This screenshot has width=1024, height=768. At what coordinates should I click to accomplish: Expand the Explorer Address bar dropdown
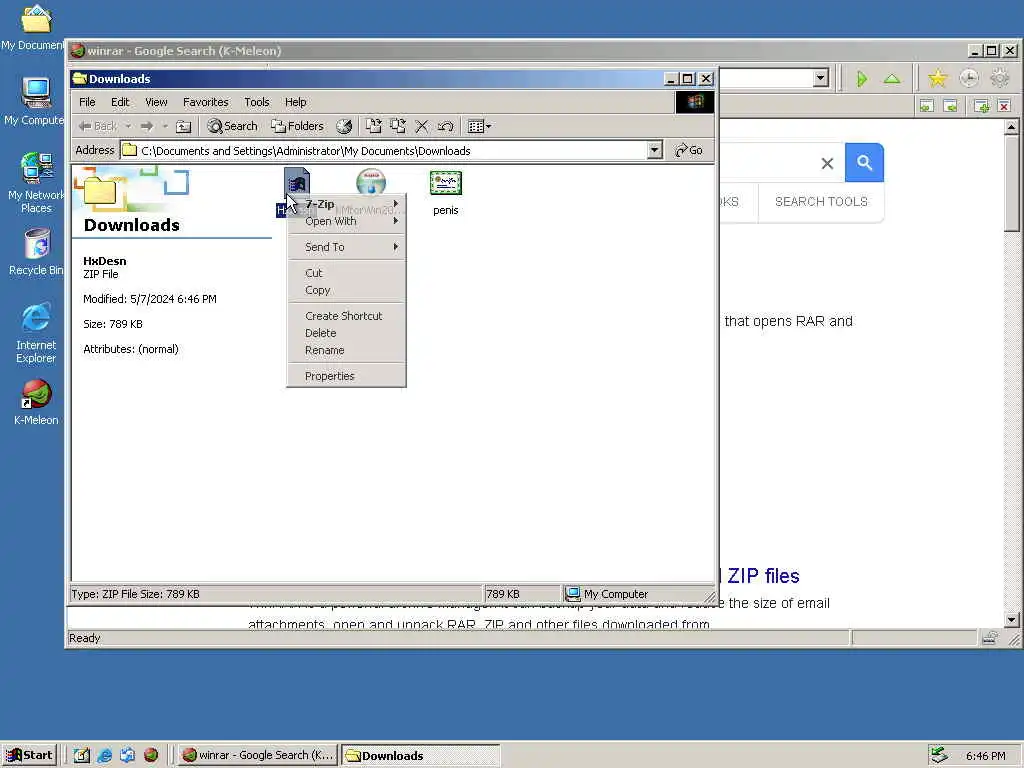[x=654, y=150]
